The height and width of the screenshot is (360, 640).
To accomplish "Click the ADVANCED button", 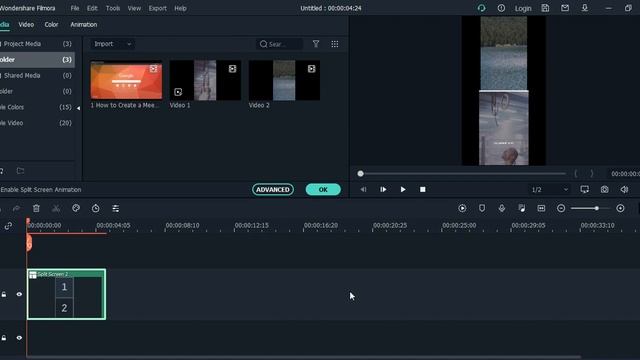I will click(273, 189).
